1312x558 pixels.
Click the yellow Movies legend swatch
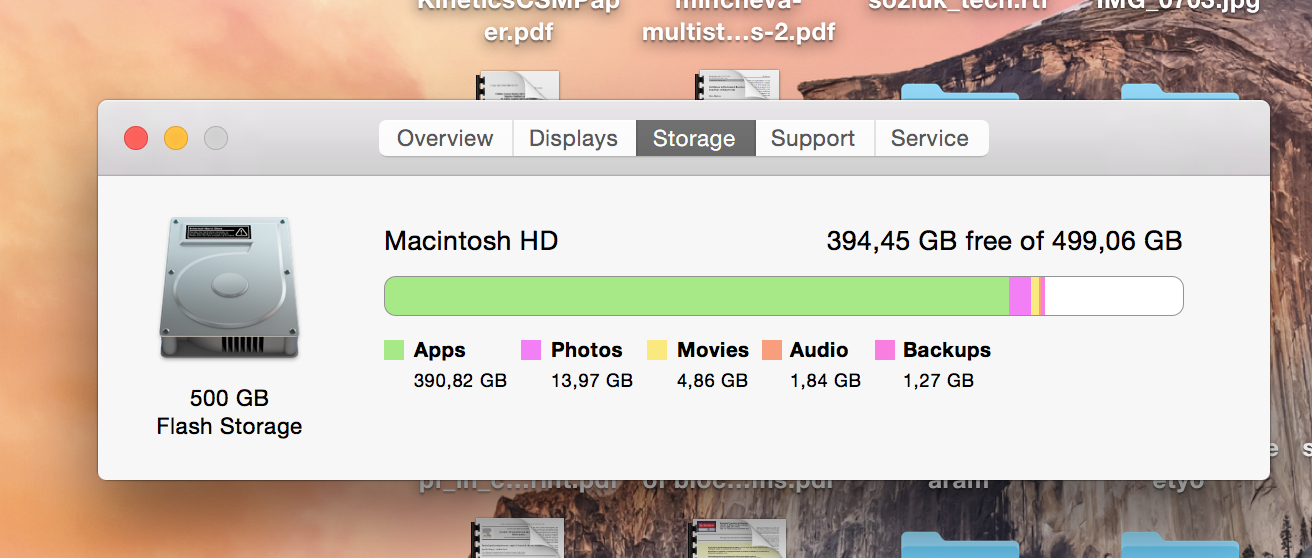click(x=657, y=350)
